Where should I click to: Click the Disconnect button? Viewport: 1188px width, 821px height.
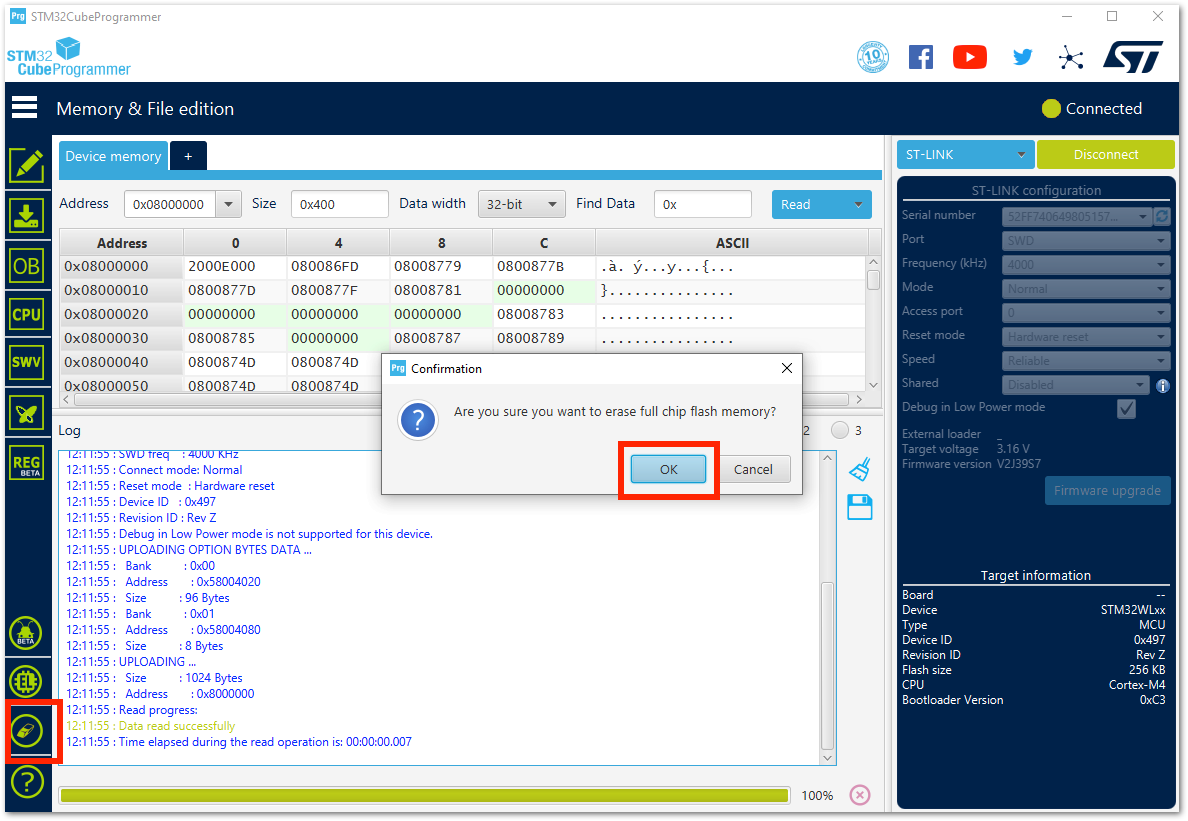tap(1105, 155)
